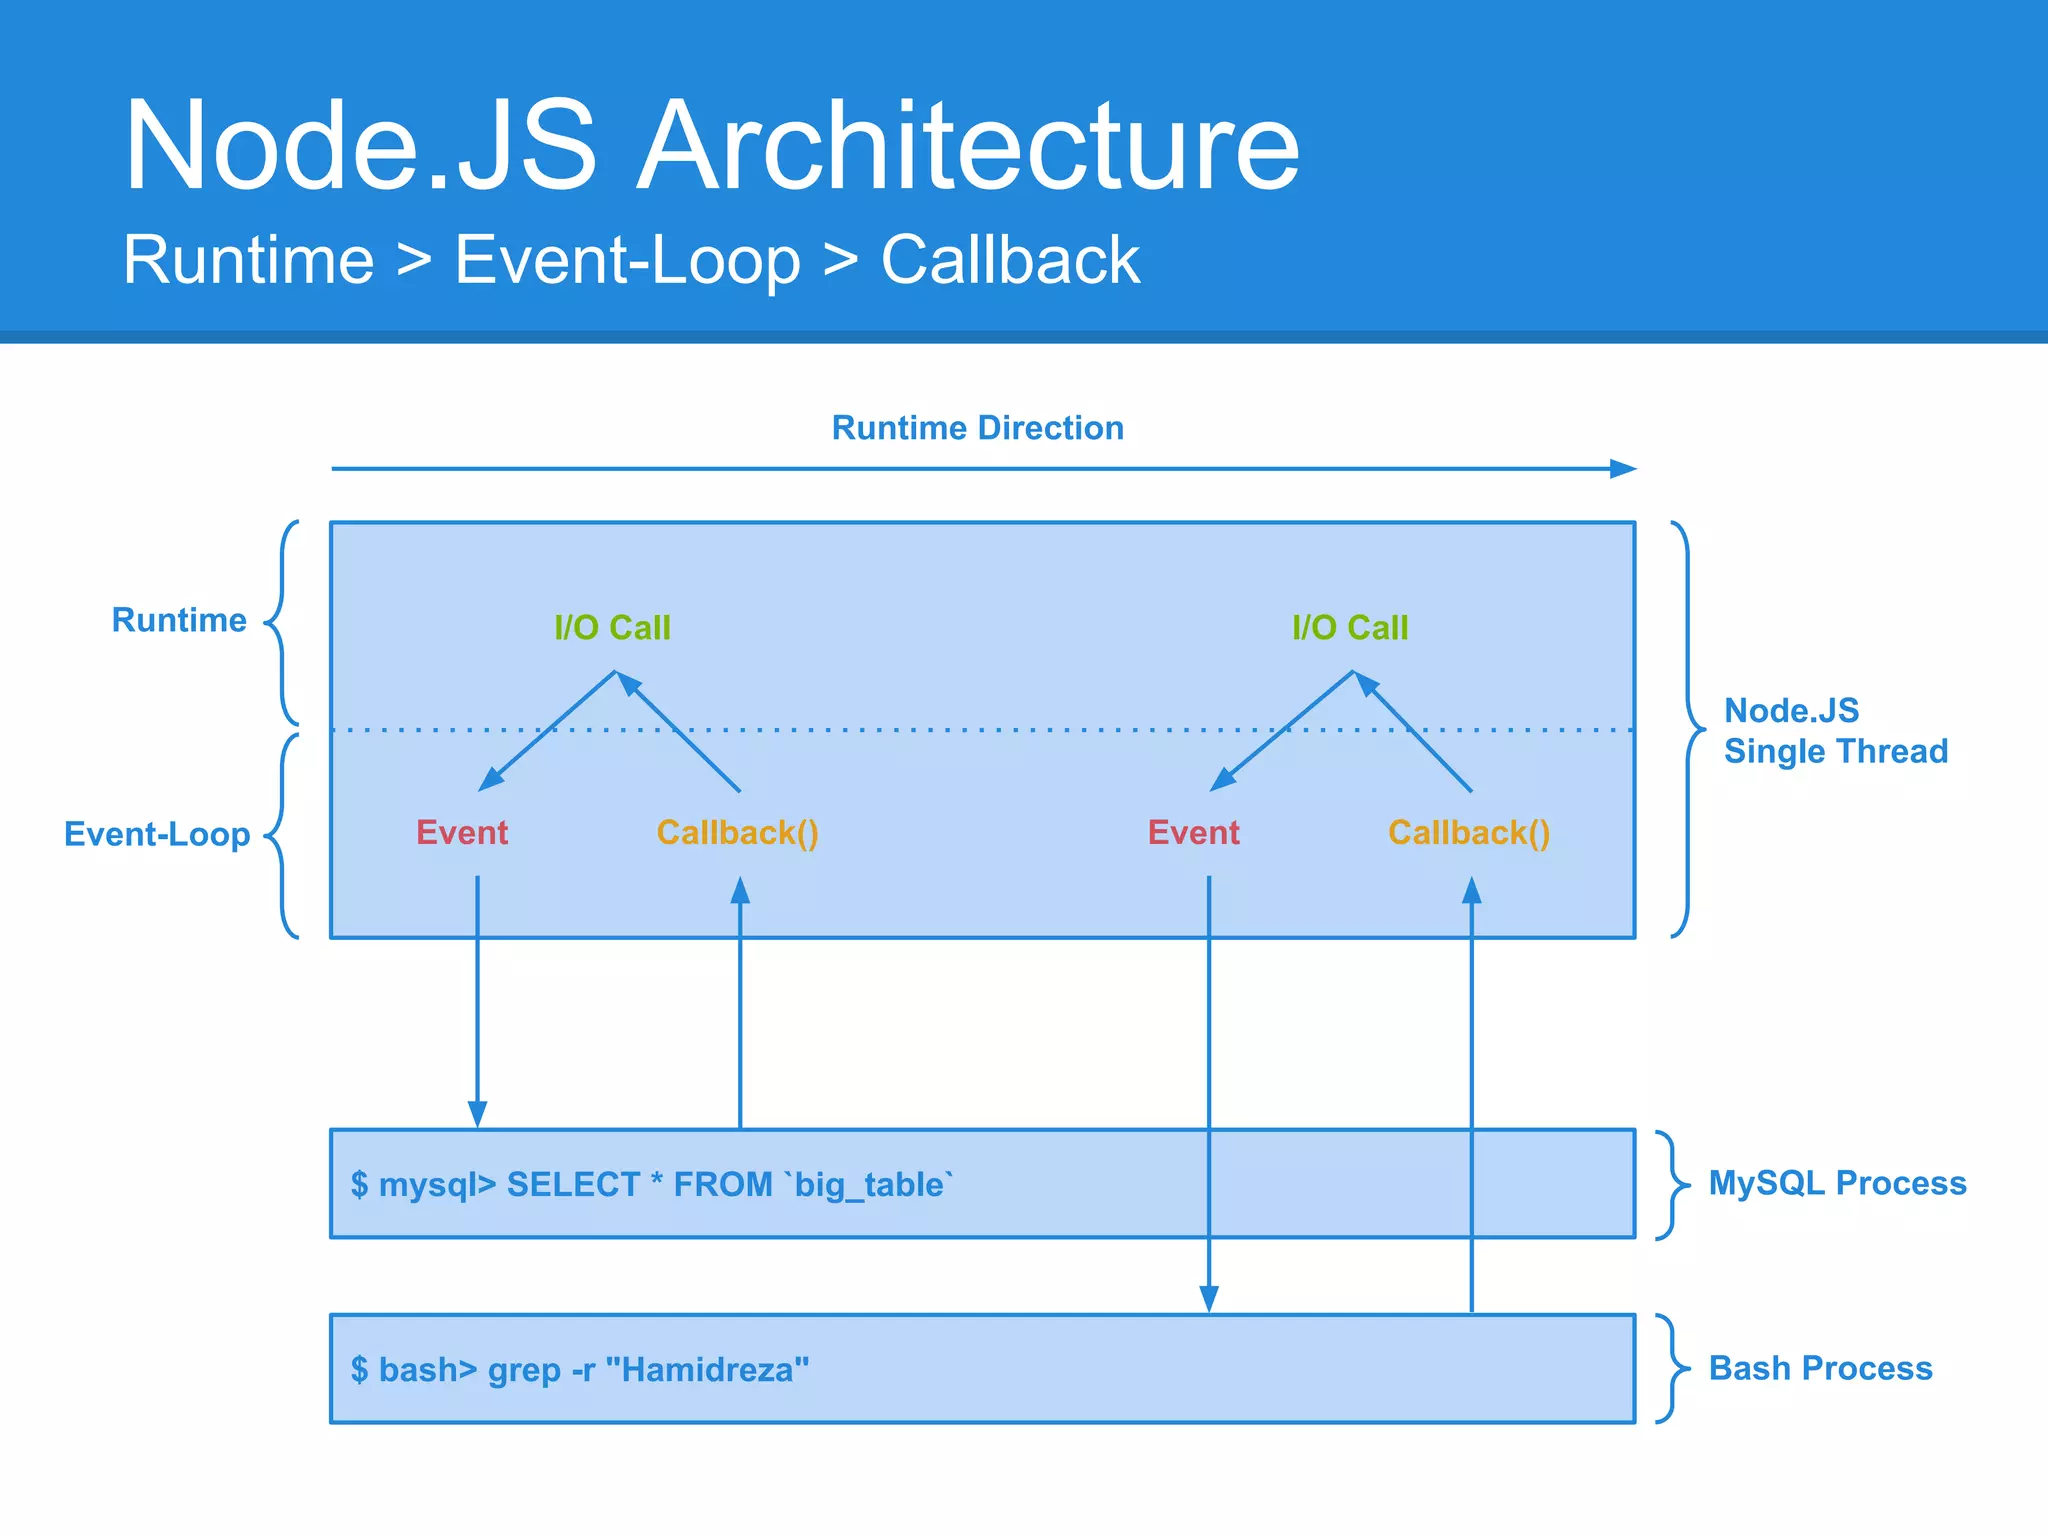This screenshot has height=1536, width=2048.
Task: Click the "Runtime" label beside the left brace
Action: click(x=179, y=620)
